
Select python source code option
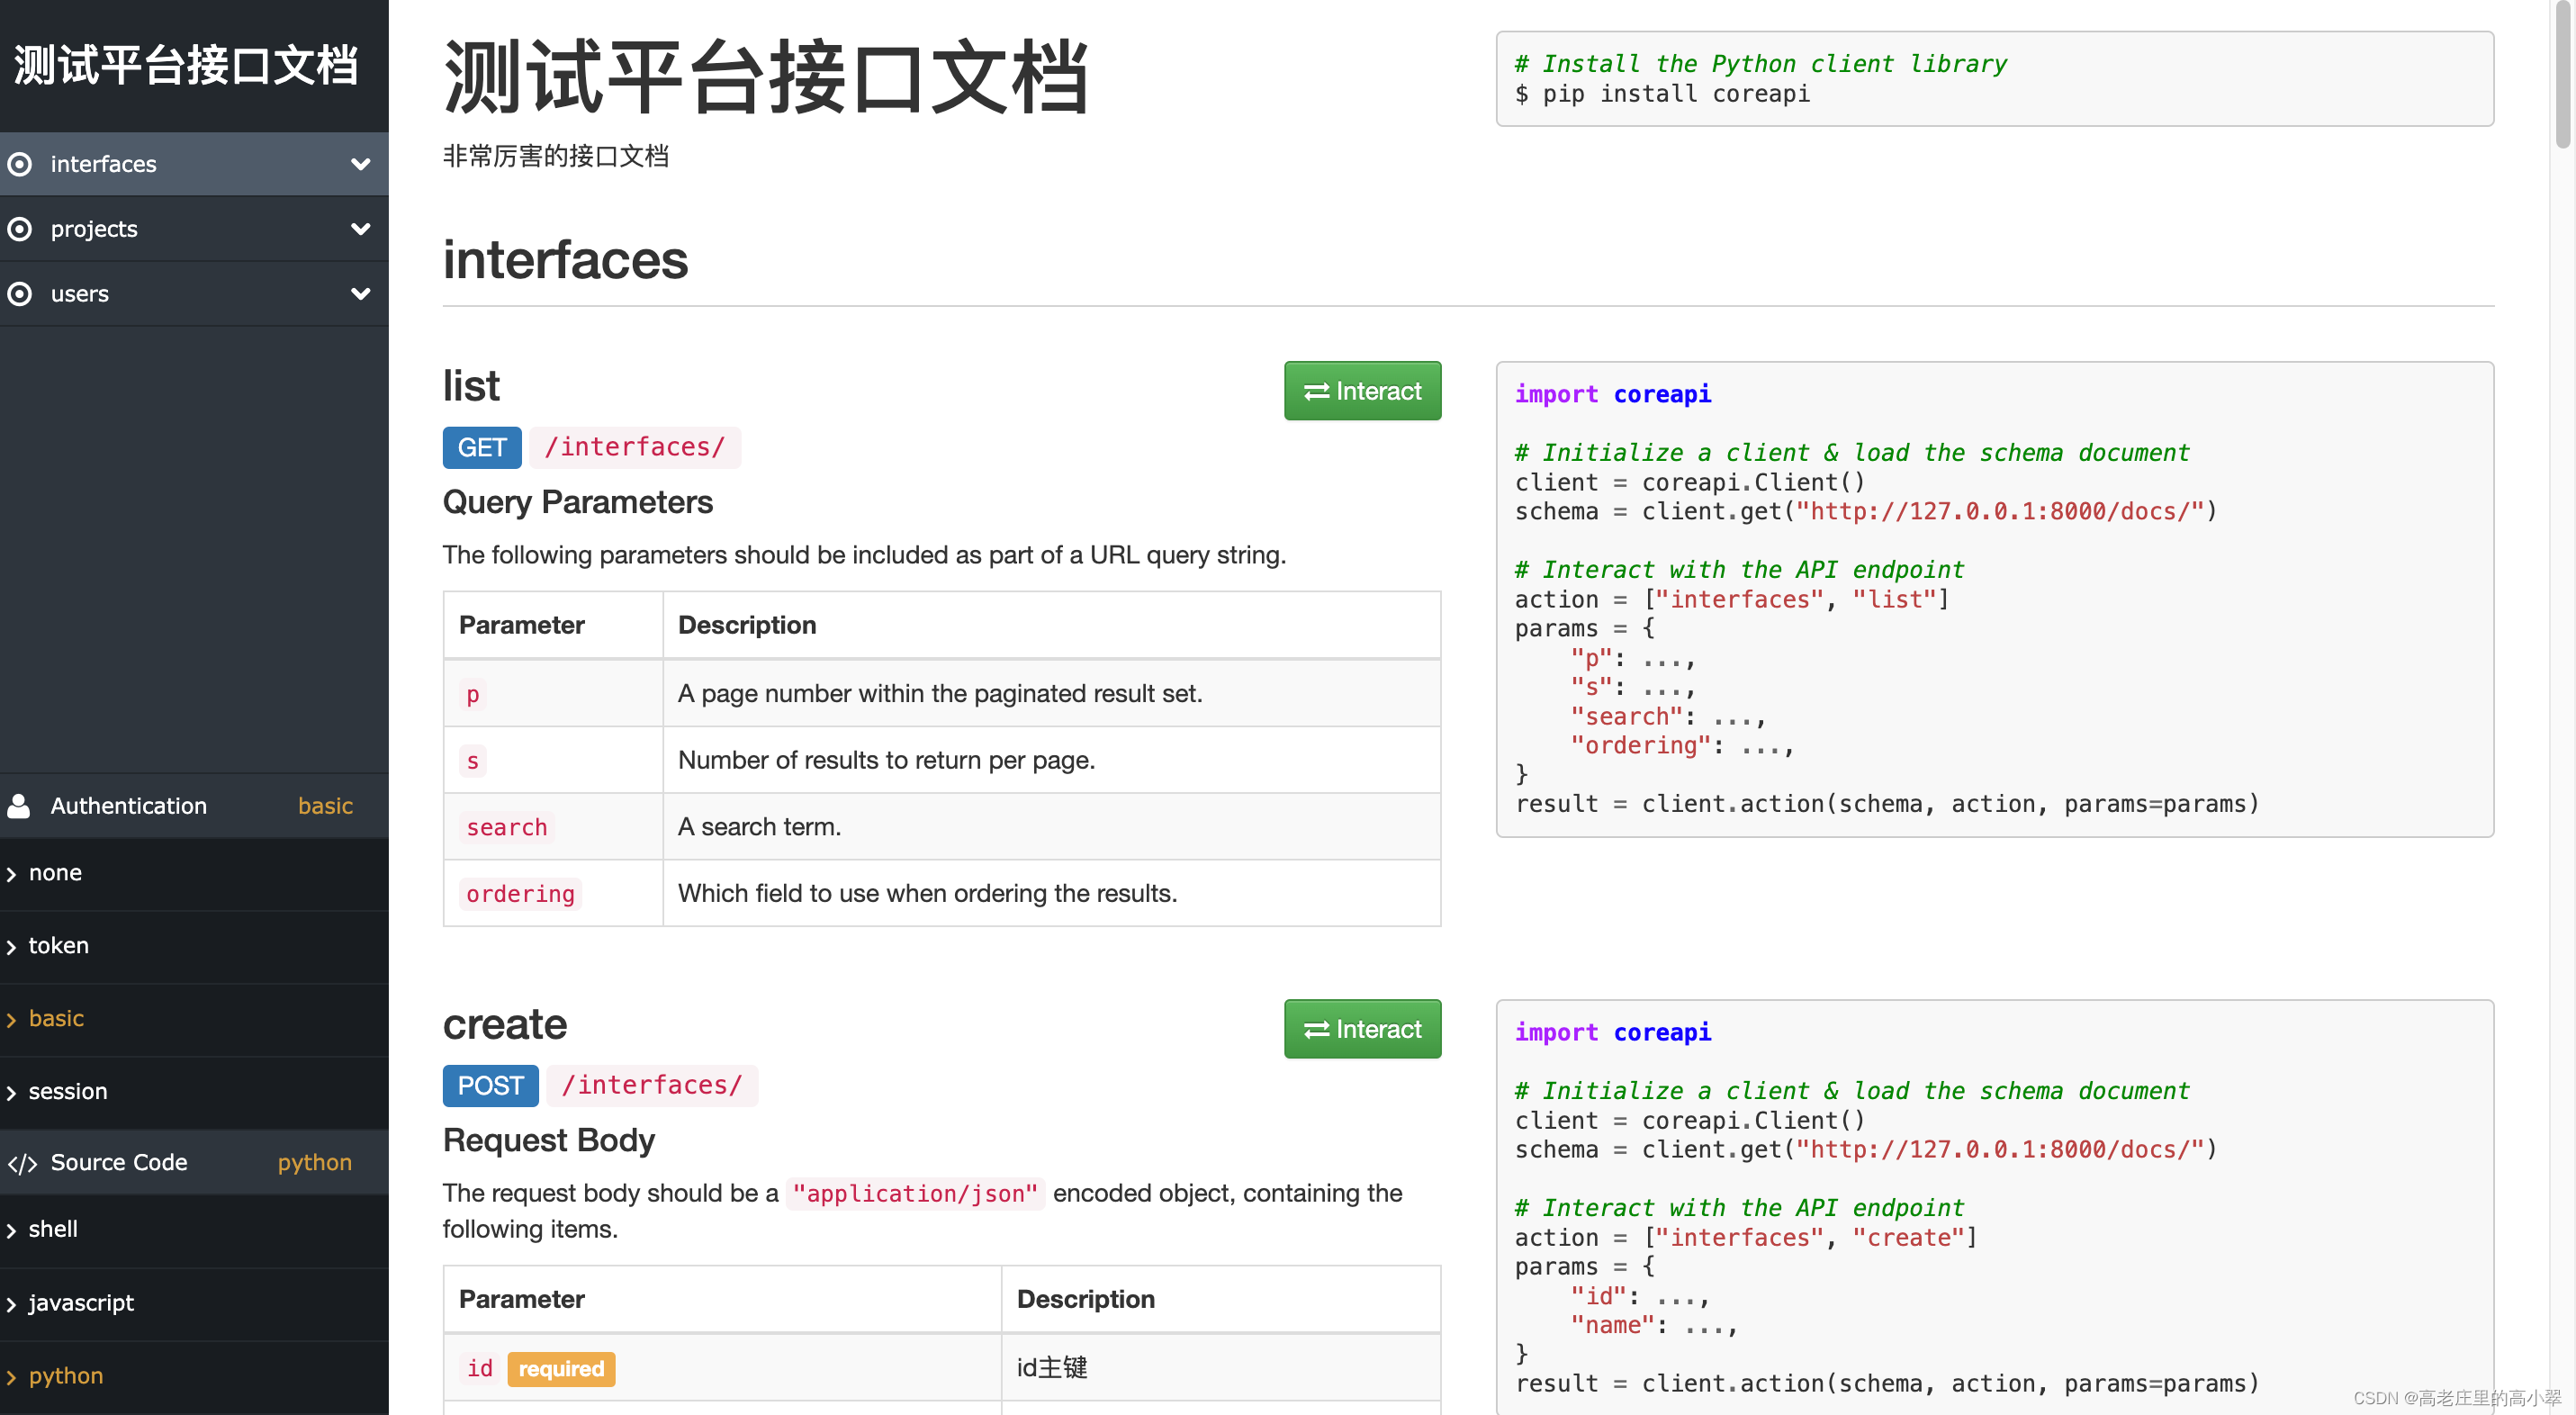pos(66,1375)
